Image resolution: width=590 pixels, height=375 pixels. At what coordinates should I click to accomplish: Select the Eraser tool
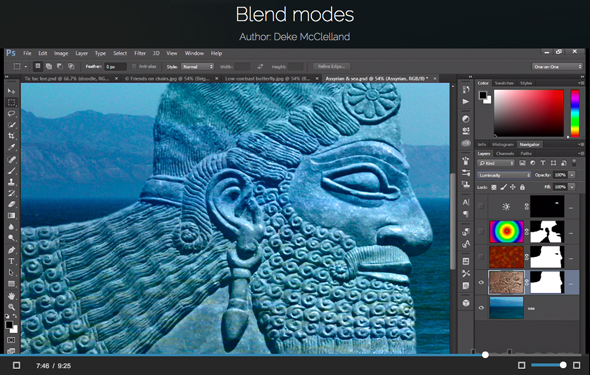click(11, 204)
